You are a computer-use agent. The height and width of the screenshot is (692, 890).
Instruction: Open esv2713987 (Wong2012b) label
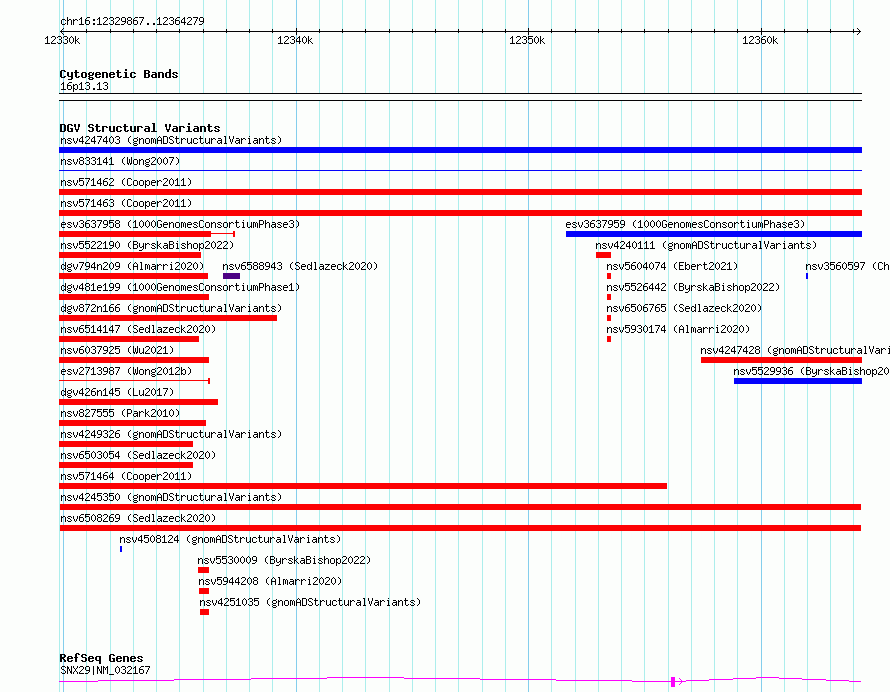click(x=126, y=371)
